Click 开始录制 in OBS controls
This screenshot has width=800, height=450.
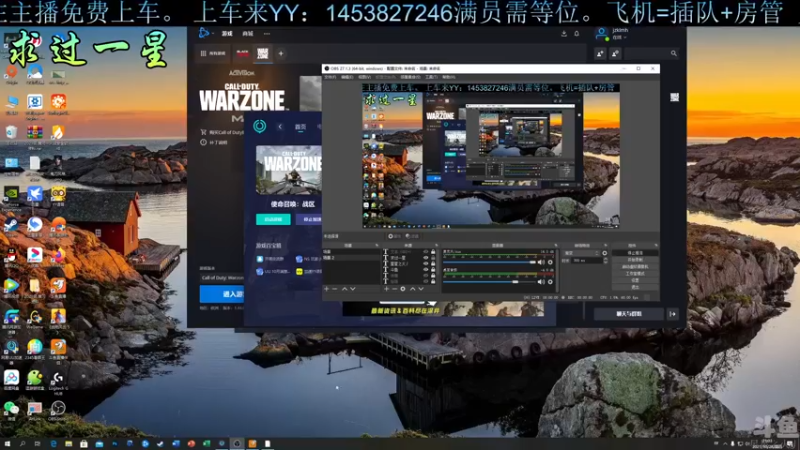tap(635, 260)
